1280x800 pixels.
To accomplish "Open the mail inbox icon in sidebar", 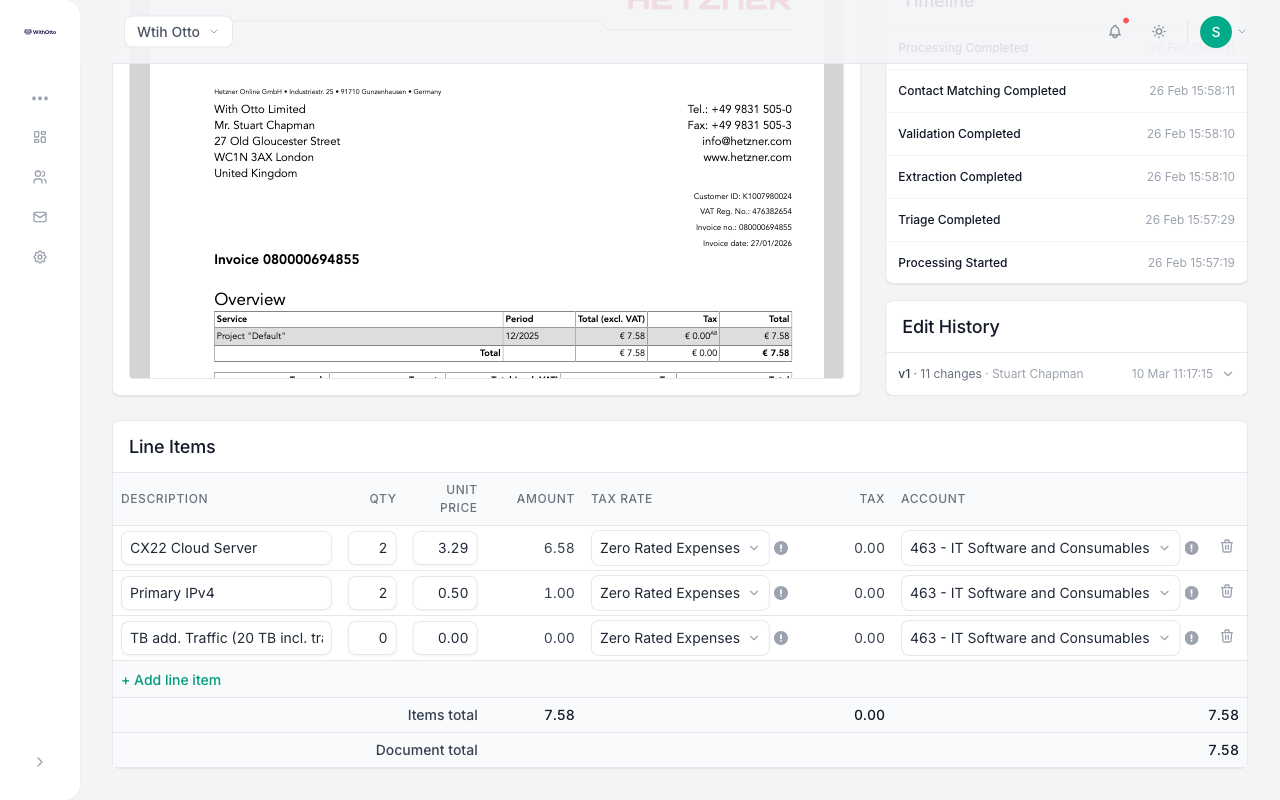I will tap(40, 217).
